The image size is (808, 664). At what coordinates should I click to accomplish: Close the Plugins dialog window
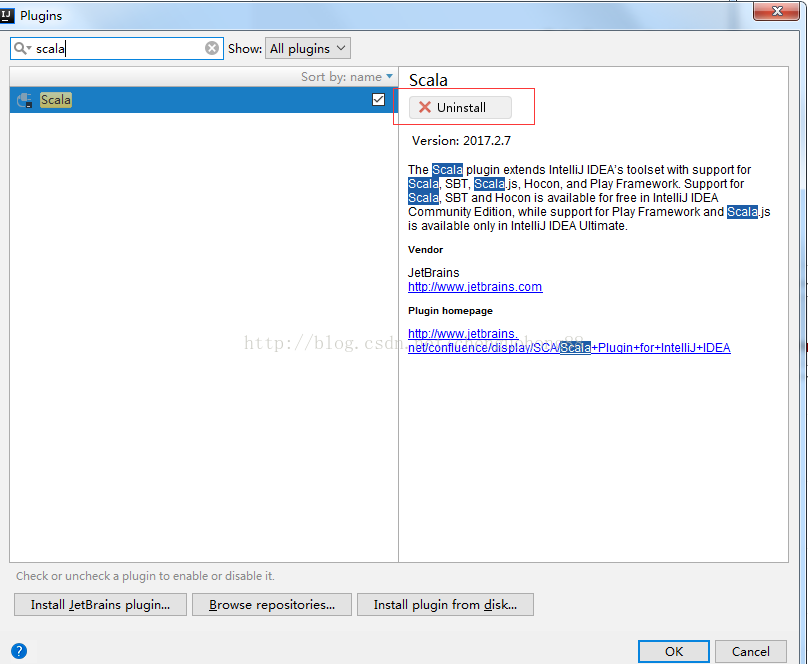click(777, 11)
